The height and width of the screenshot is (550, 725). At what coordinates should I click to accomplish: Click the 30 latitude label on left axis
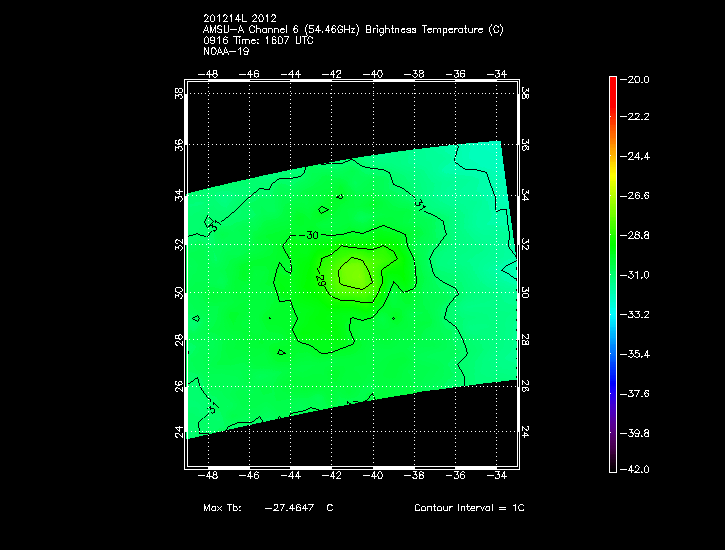179,292
